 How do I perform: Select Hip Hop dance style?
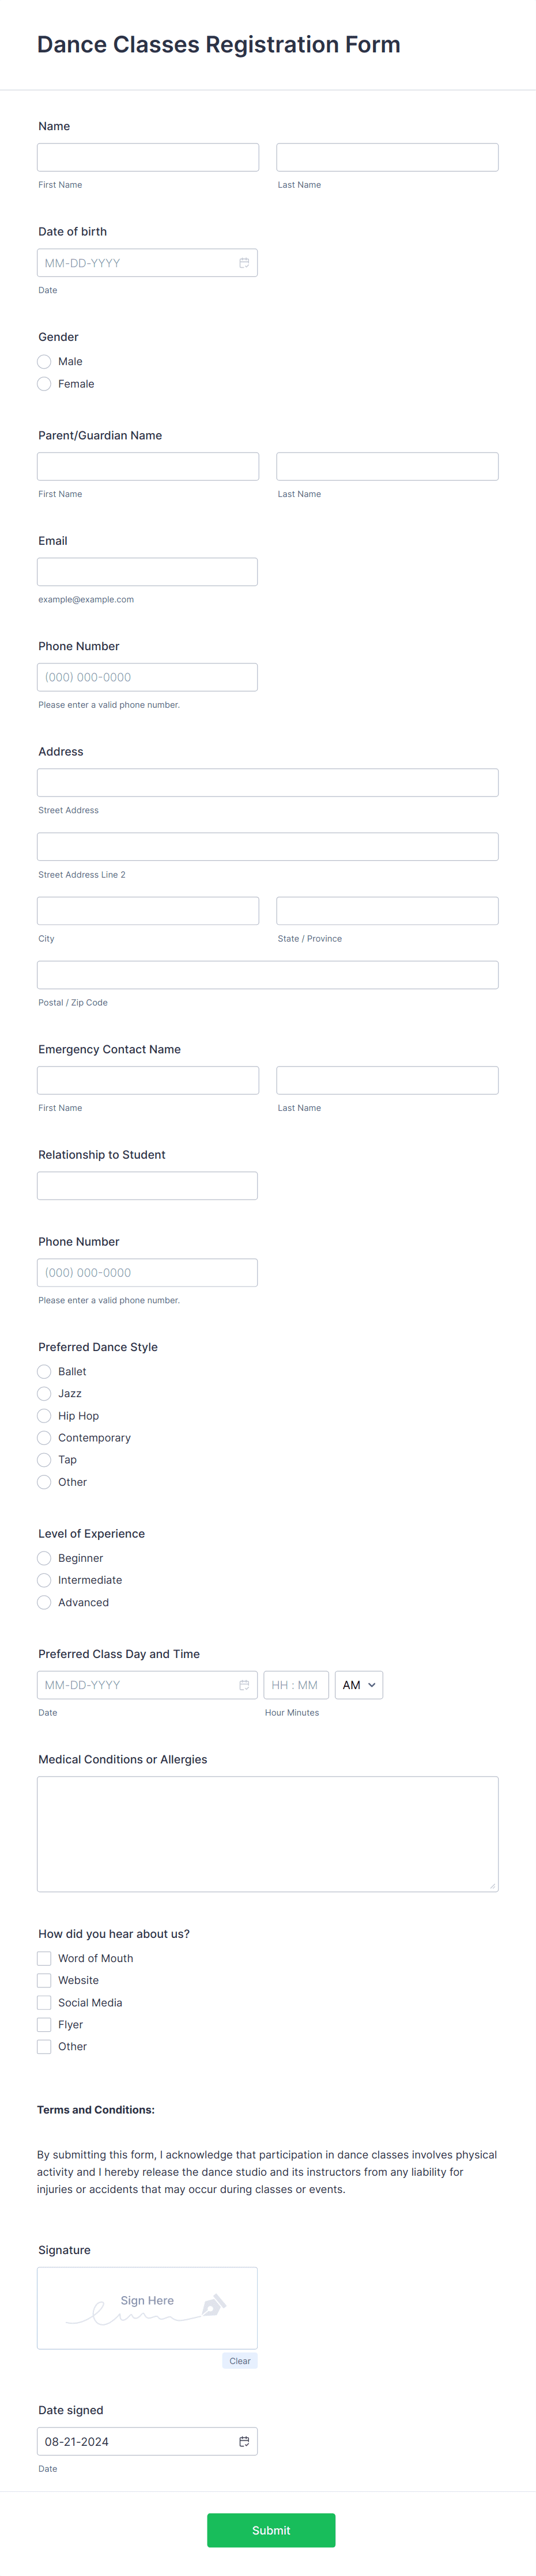pos(44,1415)
